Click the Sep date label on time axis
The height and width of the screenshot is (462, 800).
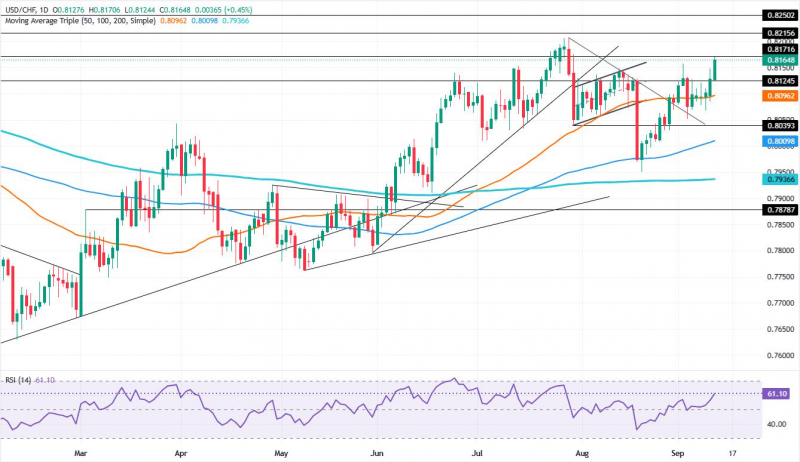tap(677, 453)
